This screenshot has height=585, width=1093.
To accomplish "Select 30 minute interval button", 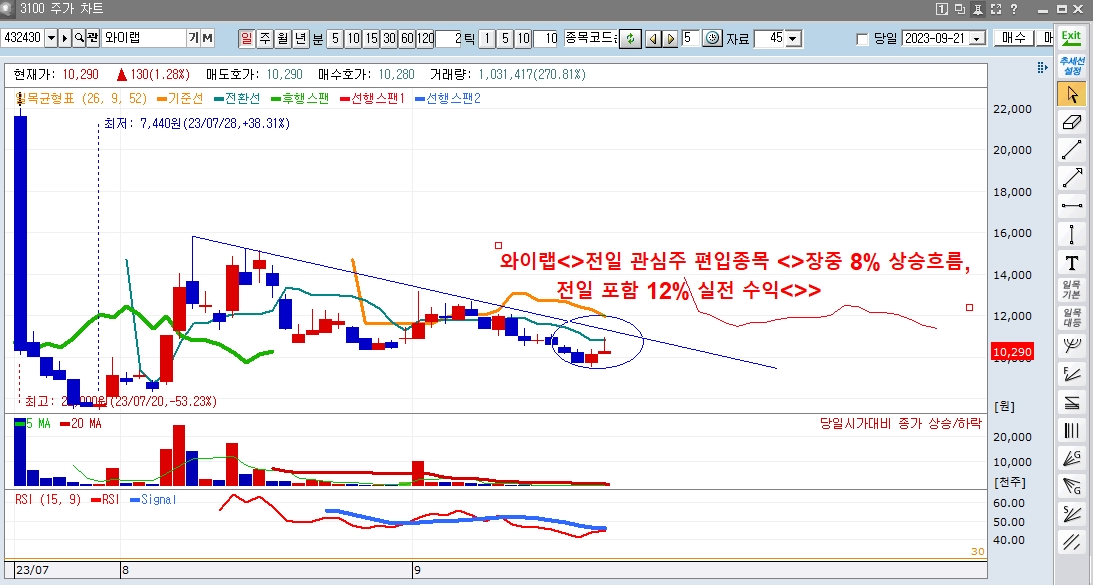I will (389, 38).
